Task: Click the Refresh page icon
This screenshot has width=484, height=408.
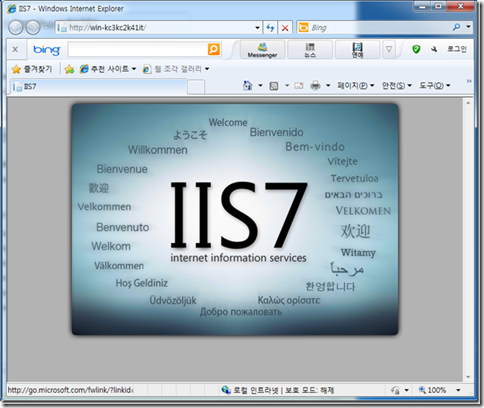Action: (x=270, y=28)
